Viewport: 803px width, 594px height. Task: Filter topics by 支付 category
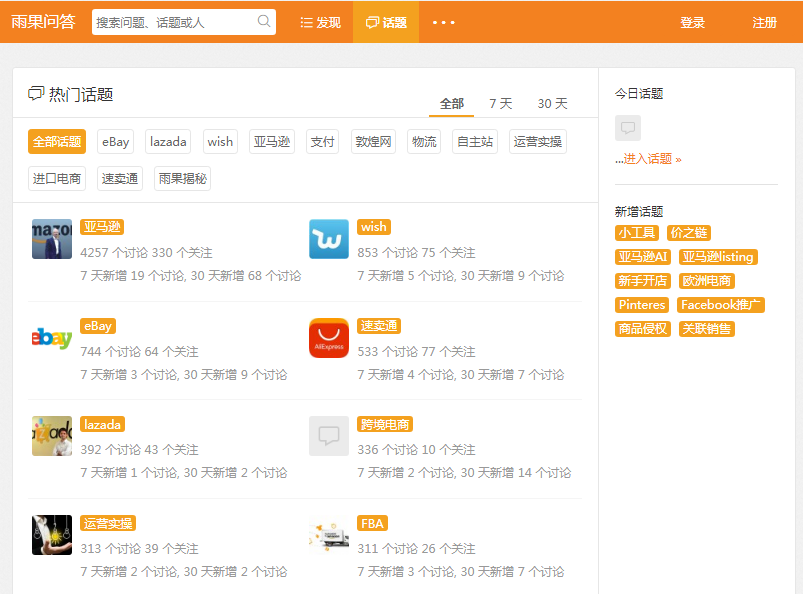[x=323, y=142]
